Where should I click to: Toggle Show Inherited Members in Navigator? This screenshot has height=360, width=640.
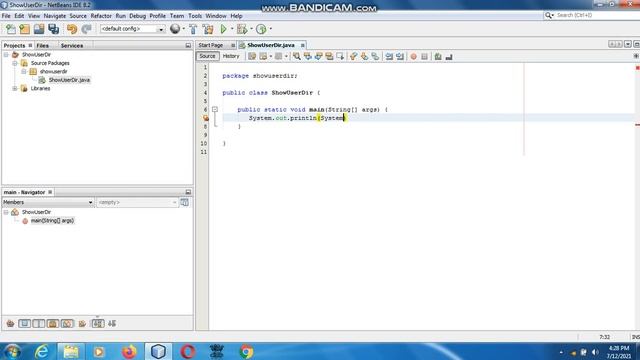point(10,324)
